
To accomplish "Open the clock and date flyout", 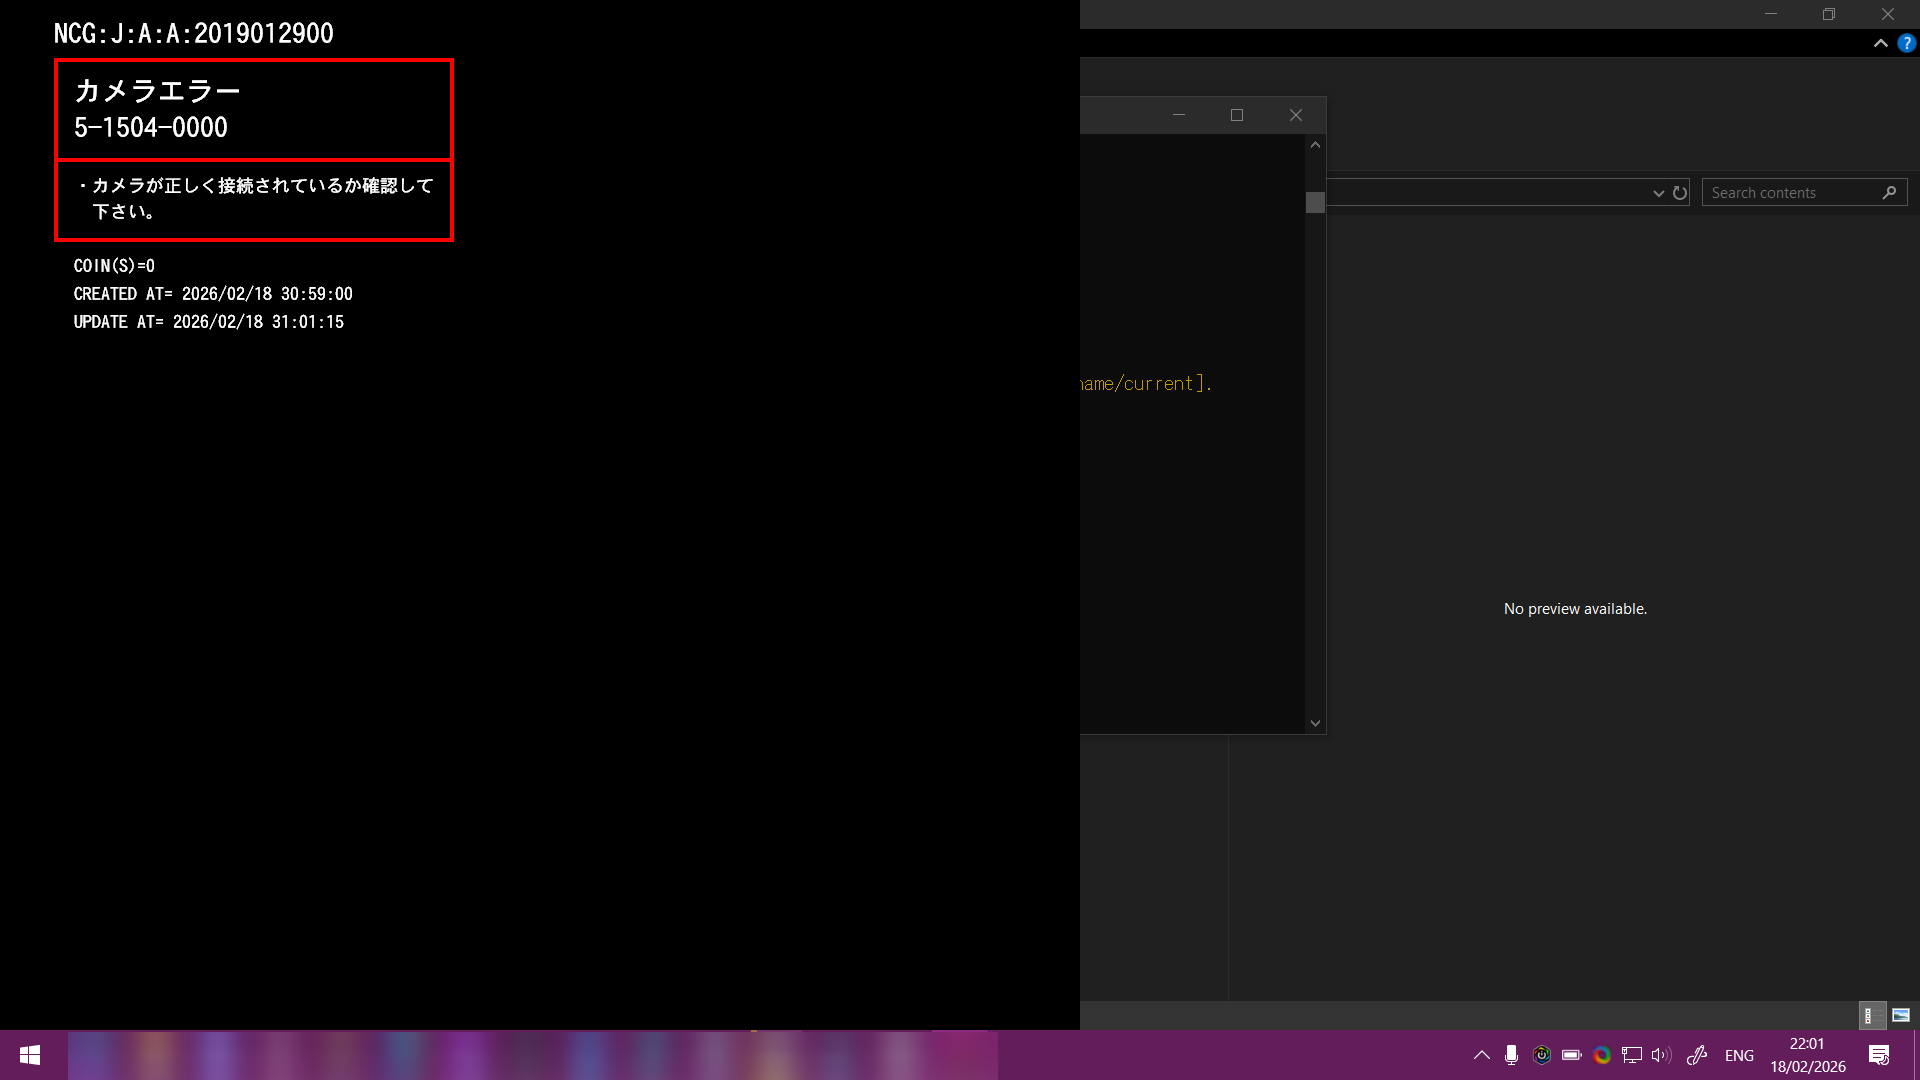I will 1807,1055.
